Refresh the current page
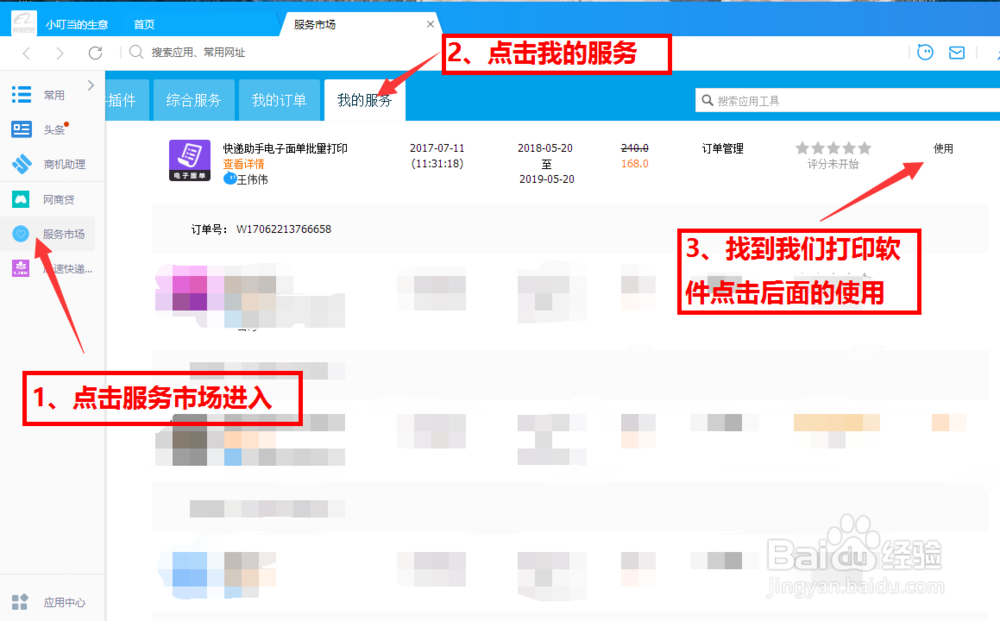 click(x=96, y=51)
